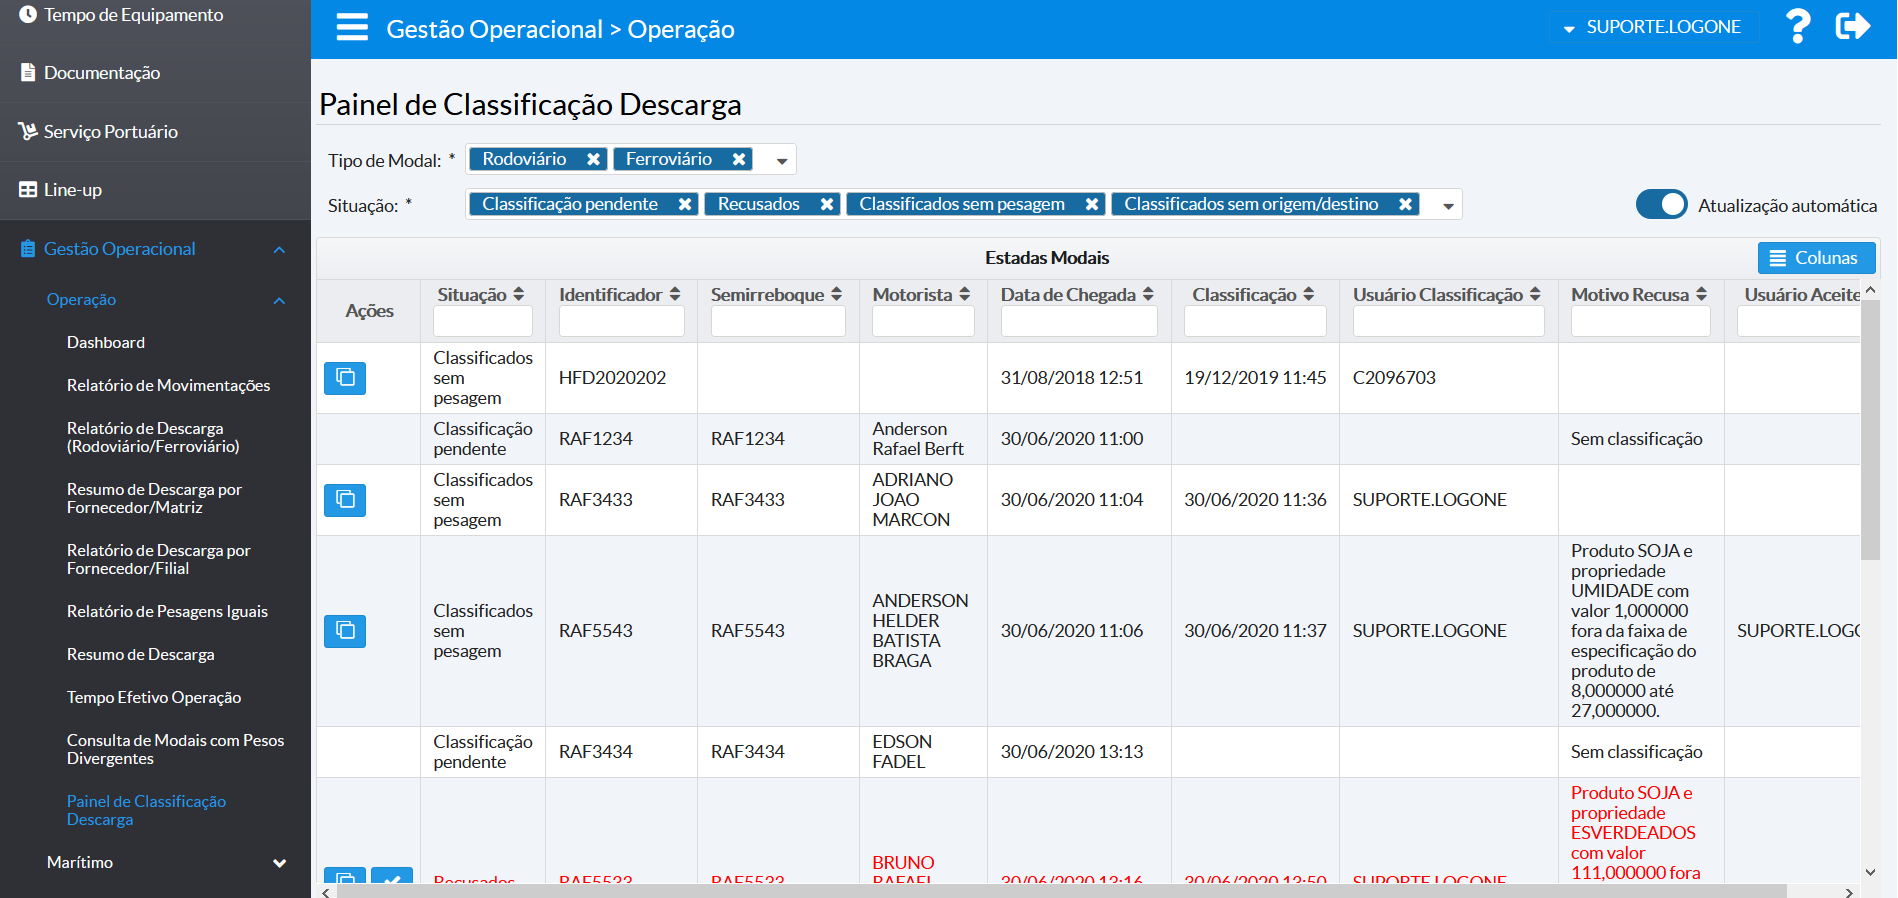Toggle Atualização automática switch
The width and height of the screenshot is (1898, 898).
[x=1661, y=205]
